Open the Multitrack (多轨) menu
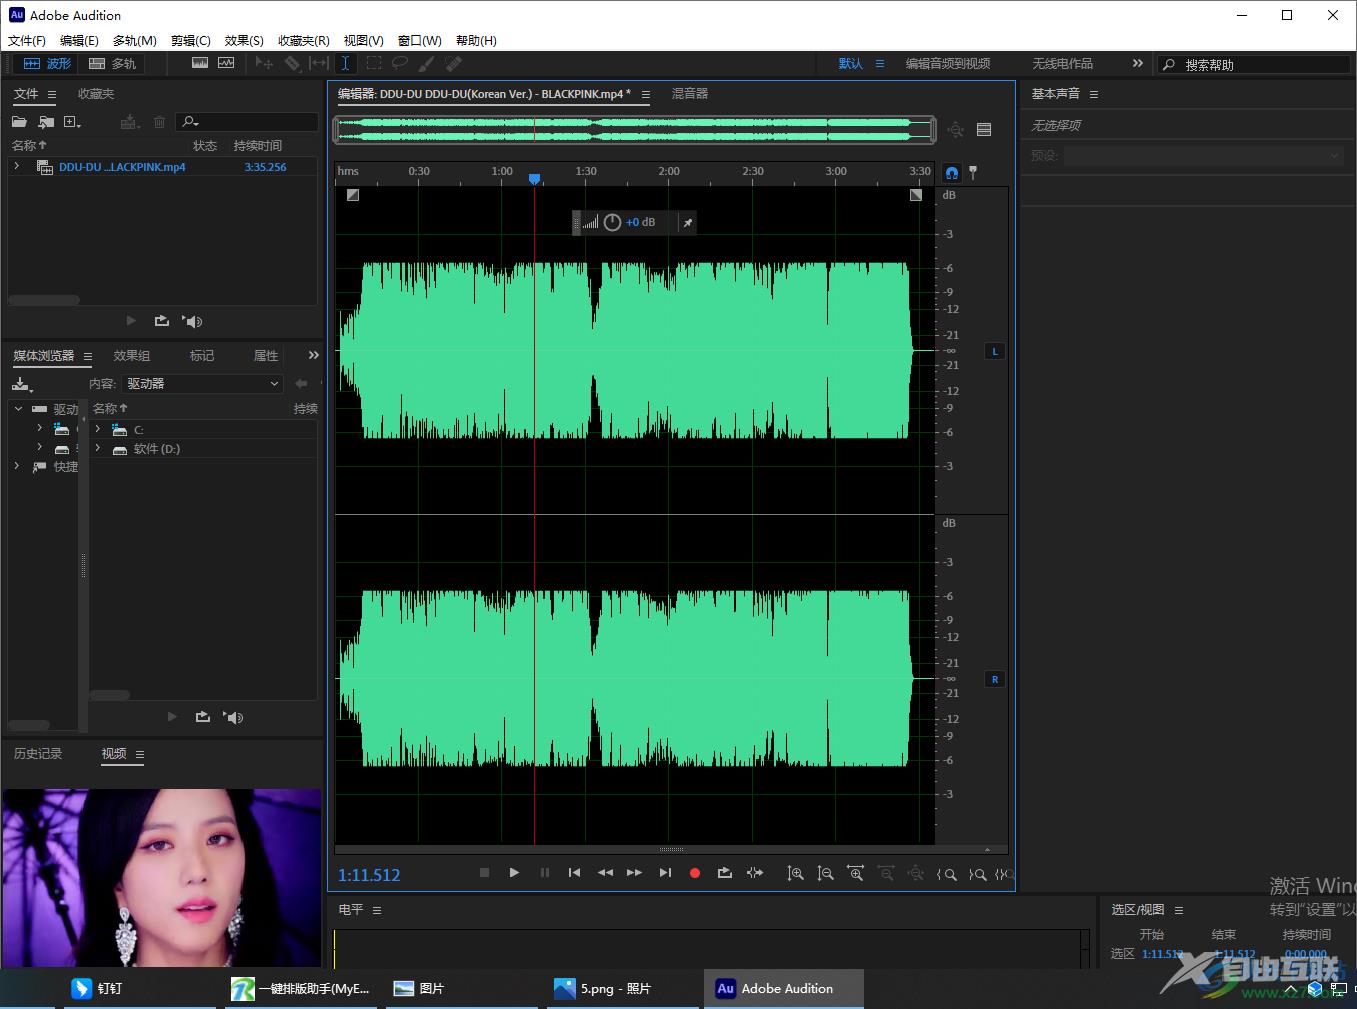Screen dimensions: 1357x1009 135,41
